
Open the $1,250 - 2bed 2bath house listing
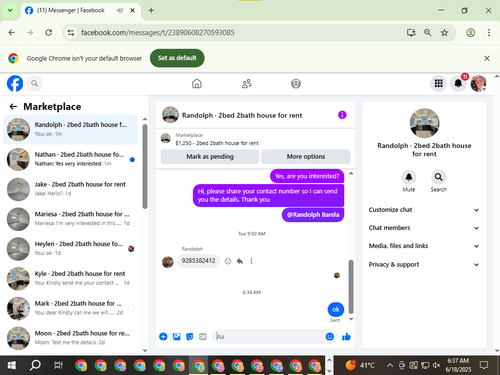(217, 143)
